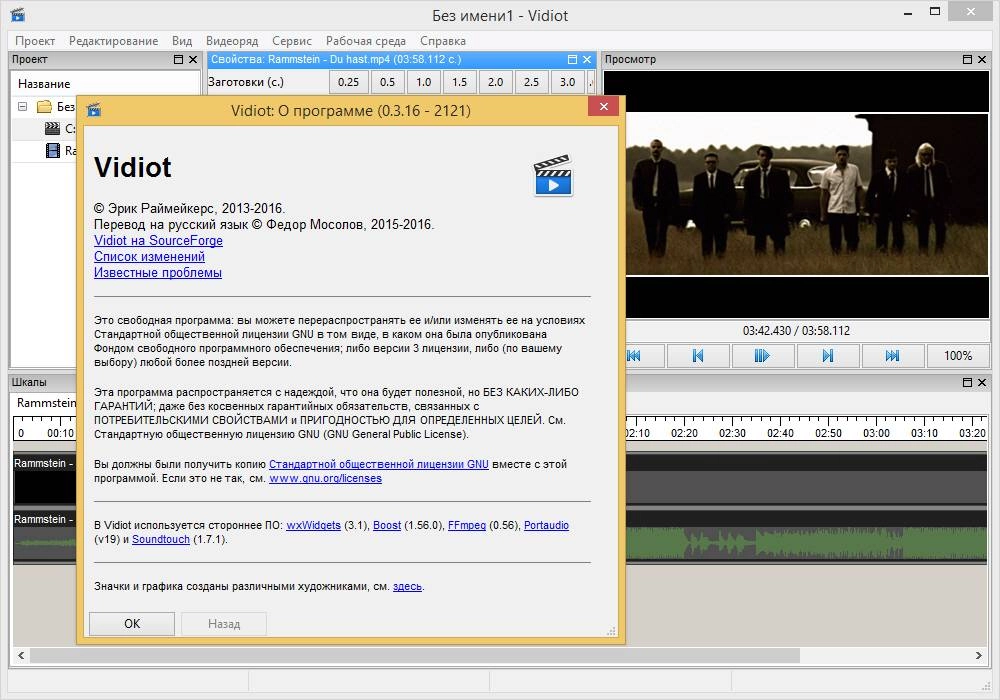Set clip length preset to 2.0 seconds
Screen dimensions: 1000x700
496,82
